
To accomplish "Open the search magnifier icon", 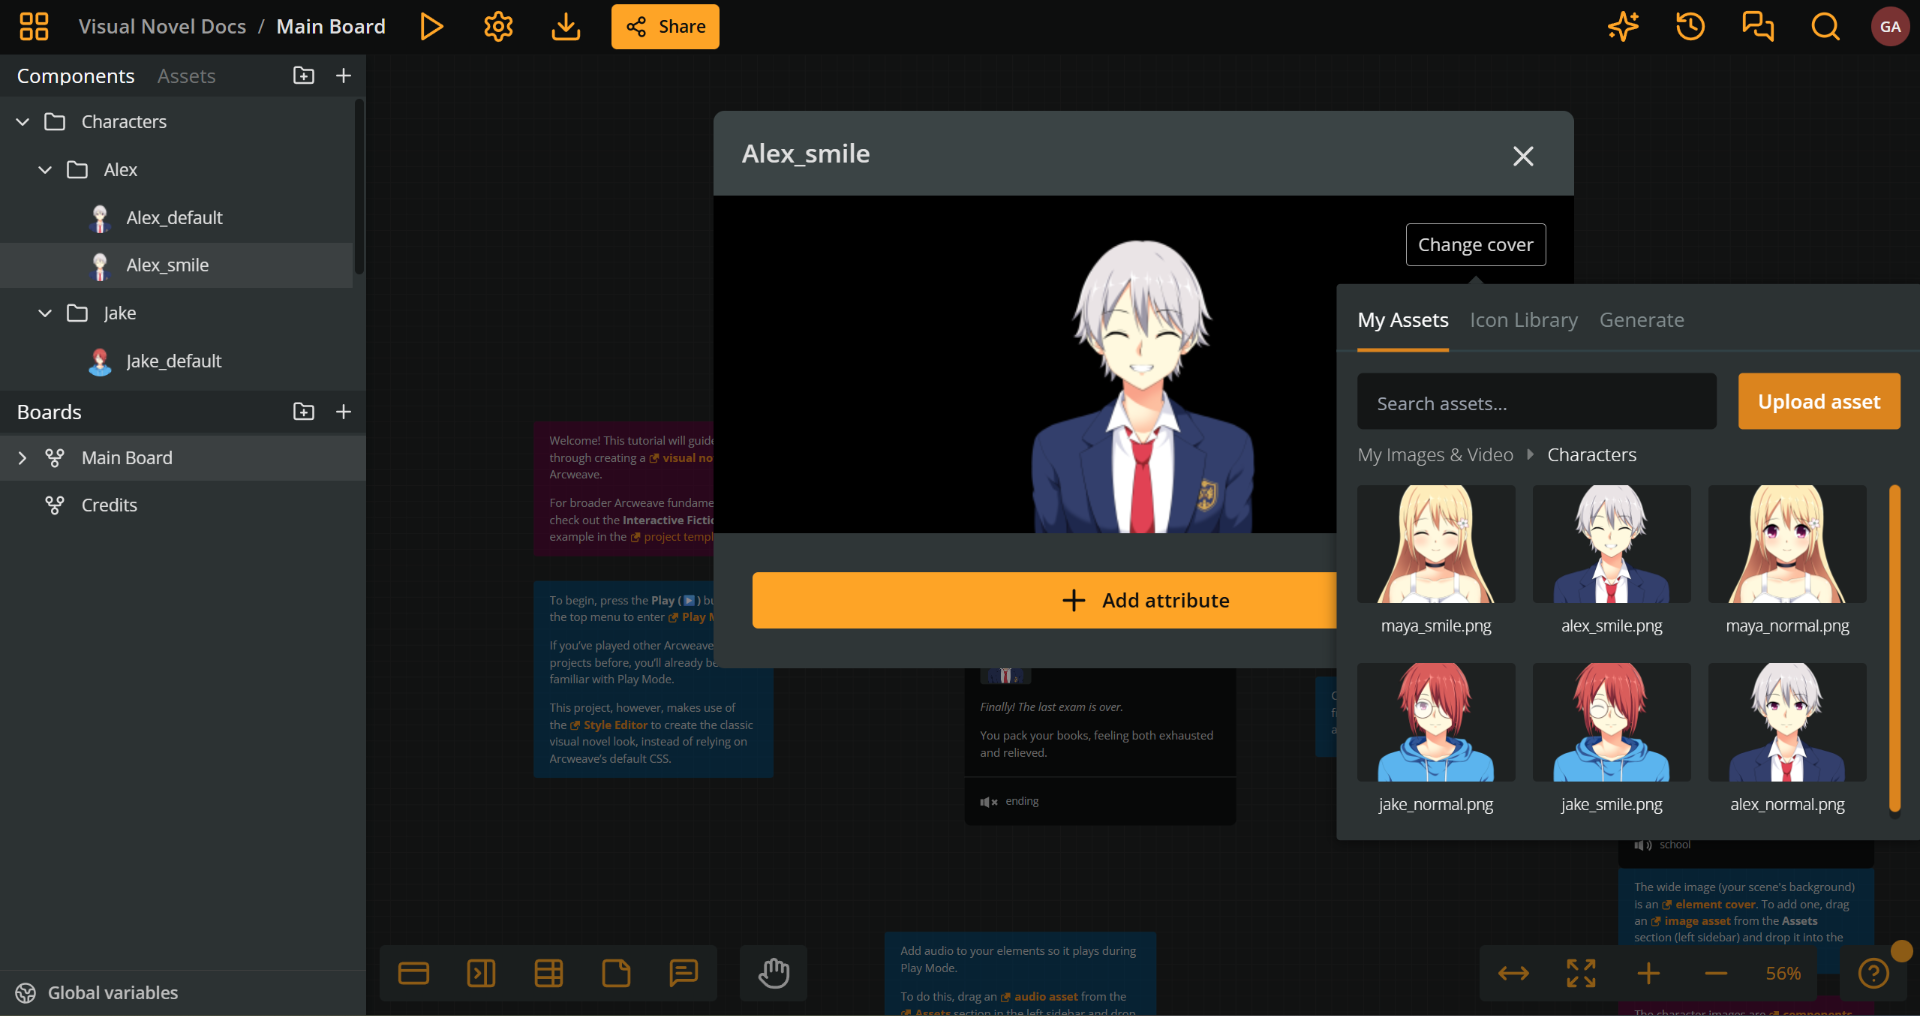I will (1825, 27).
